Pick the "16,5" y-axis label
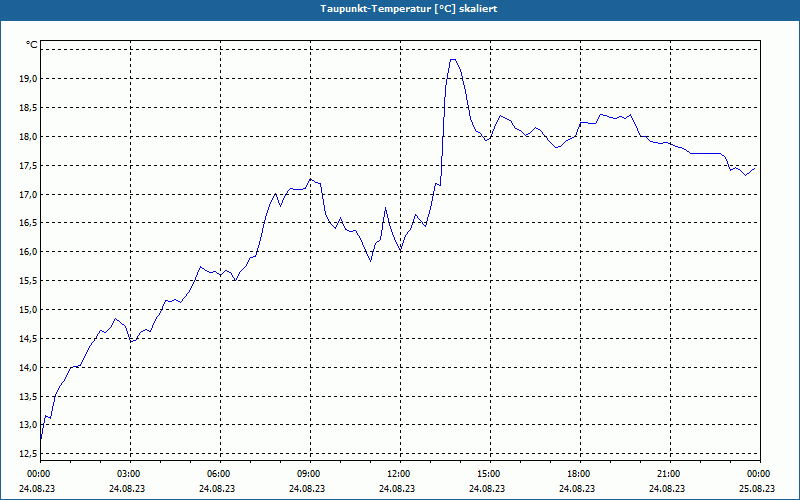Viewport: 800px width, 500px height. pyautogui.click(x=29, y=223)
